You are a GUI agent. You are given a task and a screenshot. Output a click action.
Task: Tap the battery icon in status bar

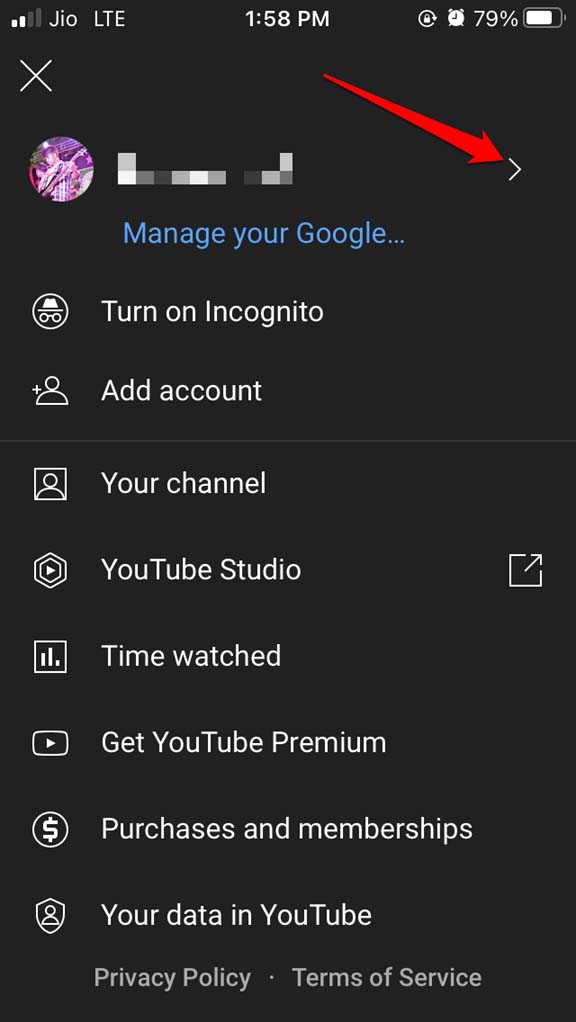click(545, 19)
